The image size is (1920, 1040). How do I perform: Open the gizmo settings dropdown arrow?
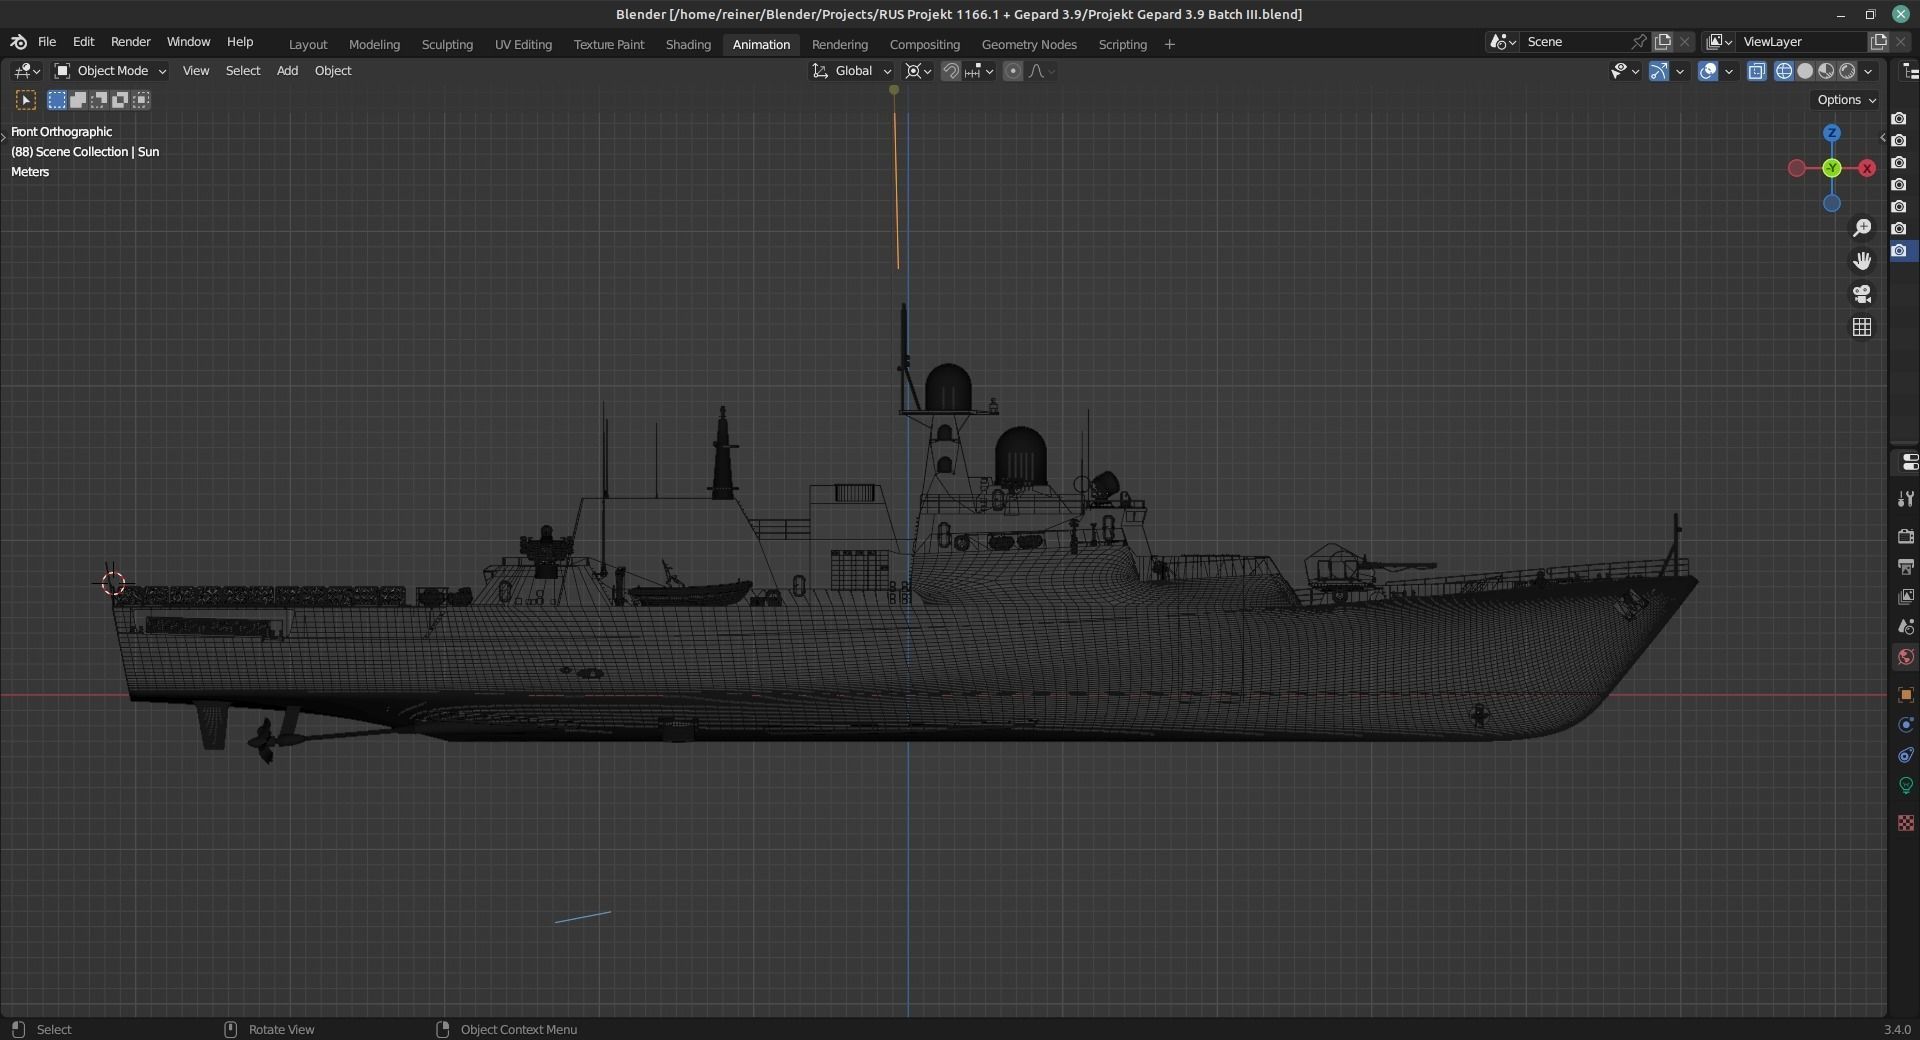click(1681, 71)
